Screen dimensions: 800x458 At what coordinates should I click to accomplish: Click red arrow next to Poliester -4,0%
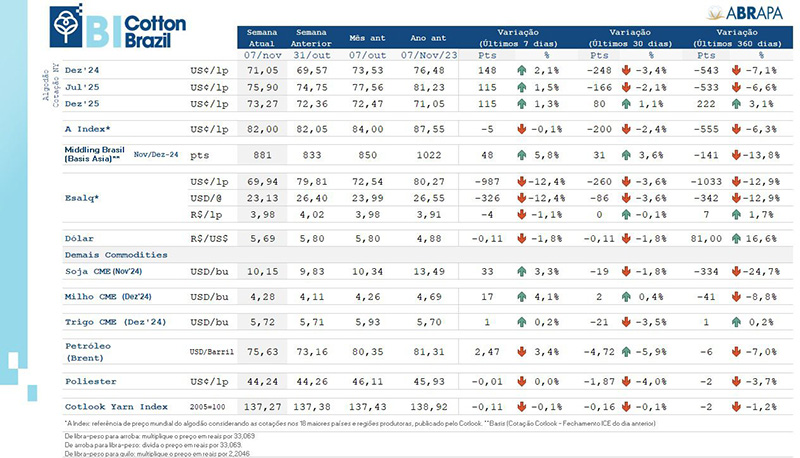627,381
